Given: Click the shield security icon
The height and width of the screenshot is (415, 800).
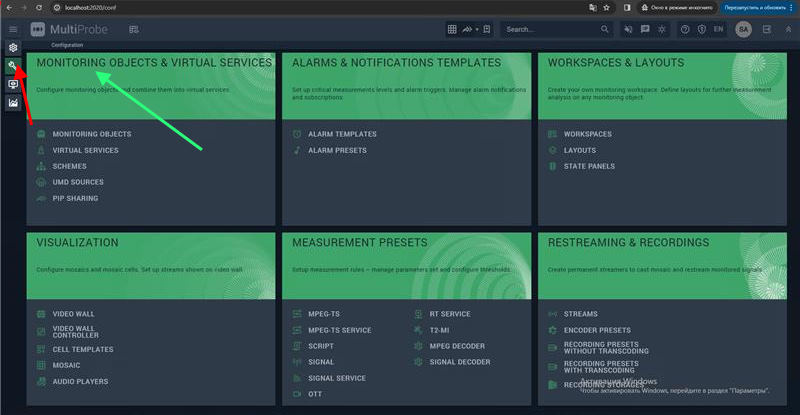Looking at the screenshot, I should [x=701, y=30].
